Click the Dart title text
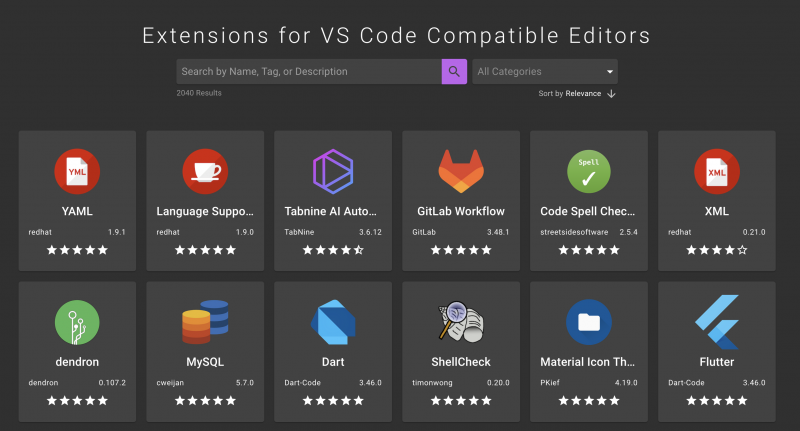800x431 pixels. [x=333, y=362]
